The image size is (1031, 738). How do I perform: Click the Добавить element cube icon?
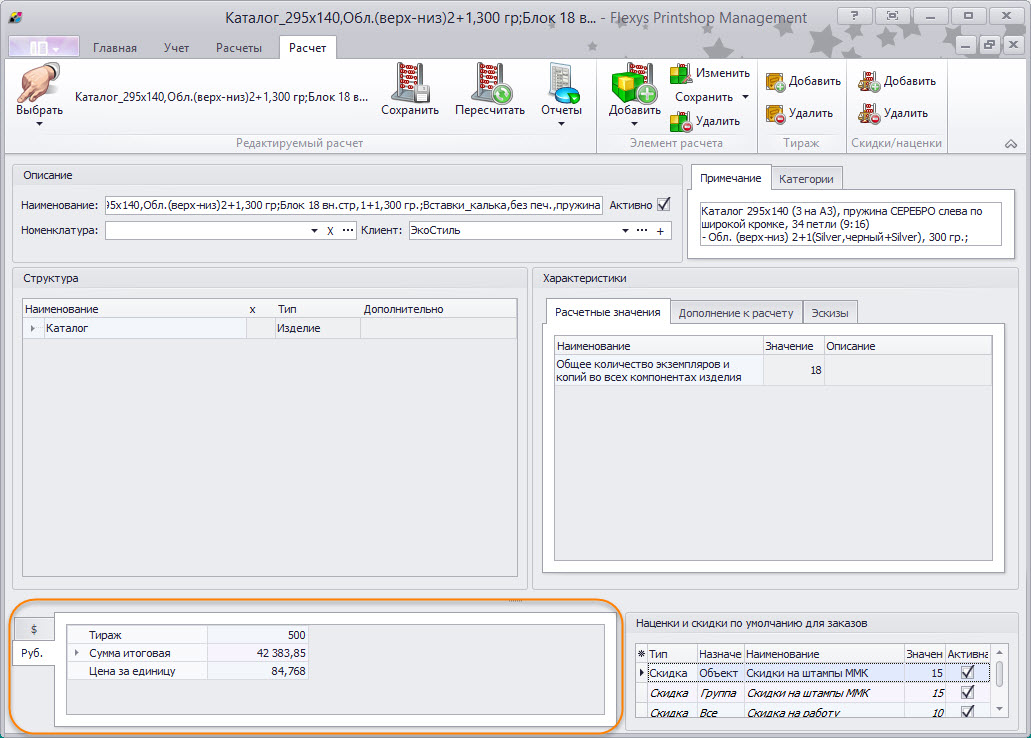633,84
